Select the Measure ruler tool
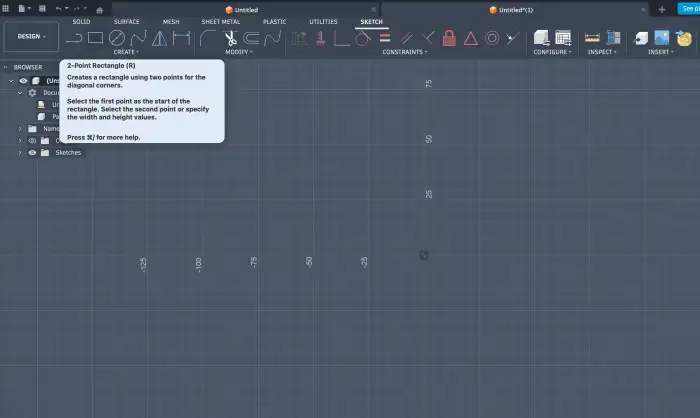Image resolution: width=700 pixels, height=418 pixels. click(592, 38)
